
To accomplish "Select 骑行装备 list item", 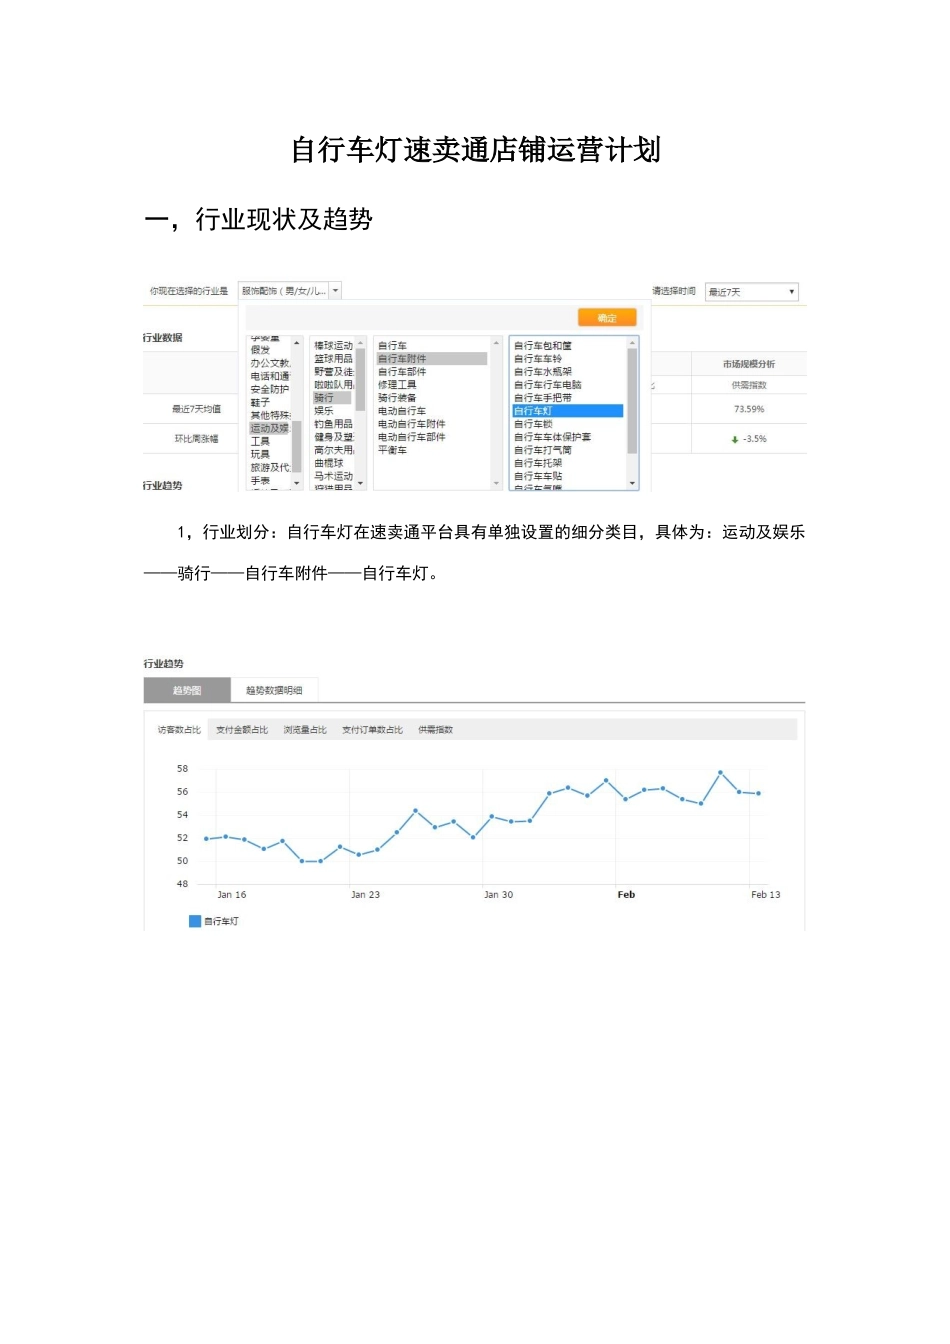I will 397,398.
